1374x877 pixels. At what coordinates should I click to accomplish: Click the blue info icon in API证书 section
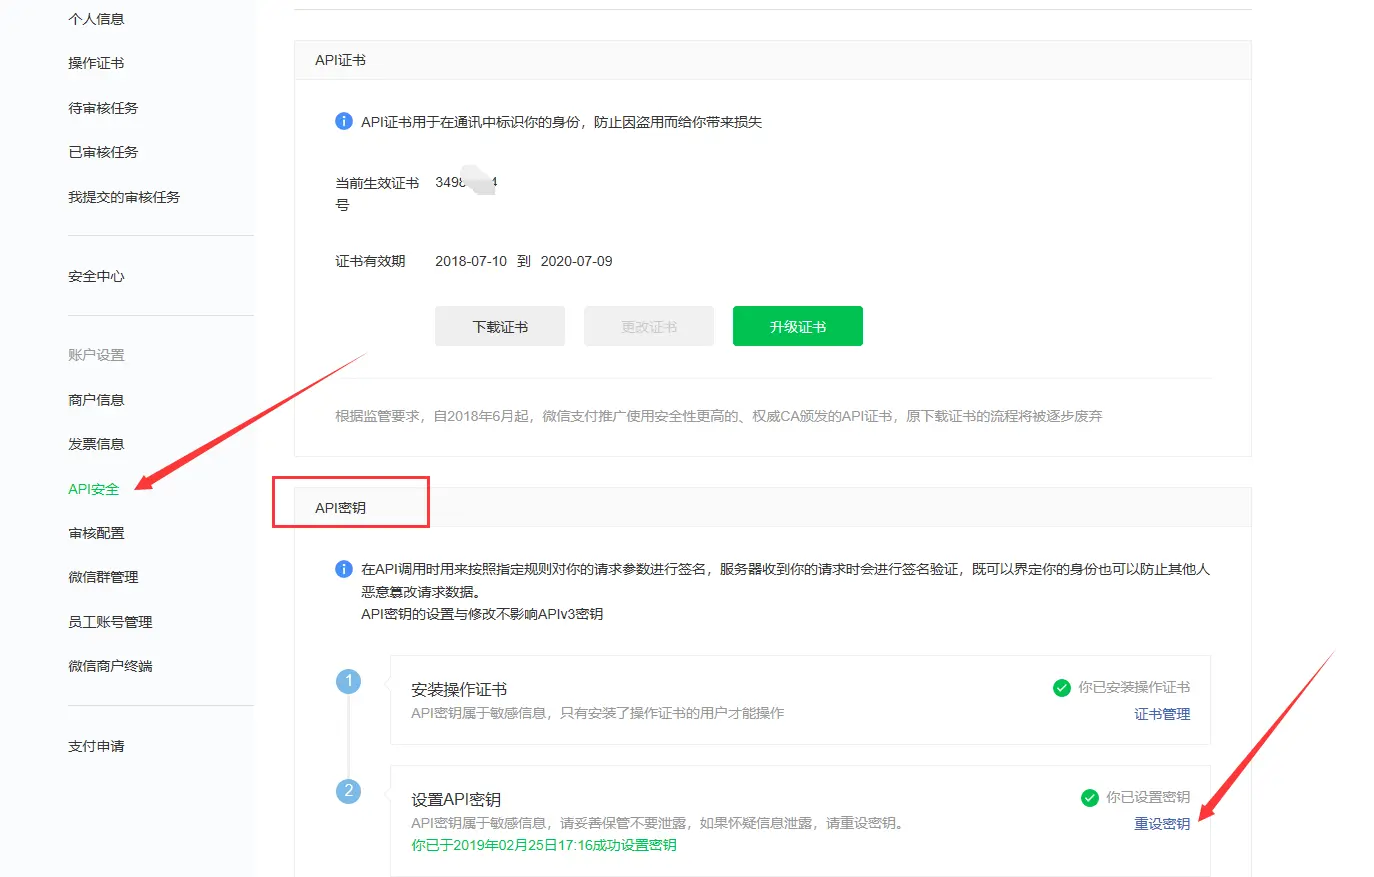pos(343,121)
